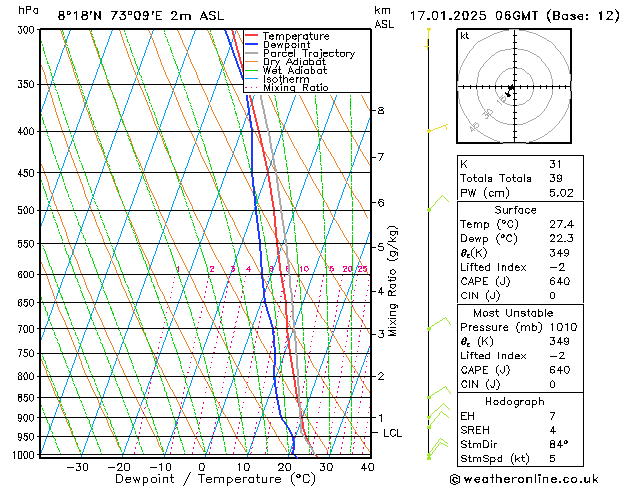Screen dimensions: 629x486
Task: Click the '40' temperature axis tick label
Action: (x=367, y=467)
